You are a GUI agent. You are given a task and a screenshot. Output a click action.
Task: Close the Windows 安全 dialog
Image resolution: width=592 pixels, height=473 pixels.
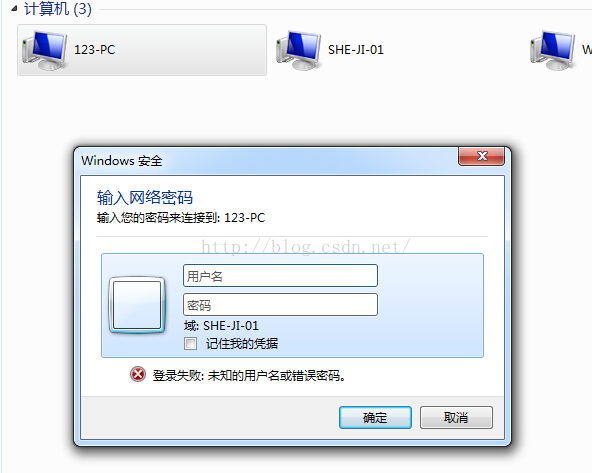point(481,156)
